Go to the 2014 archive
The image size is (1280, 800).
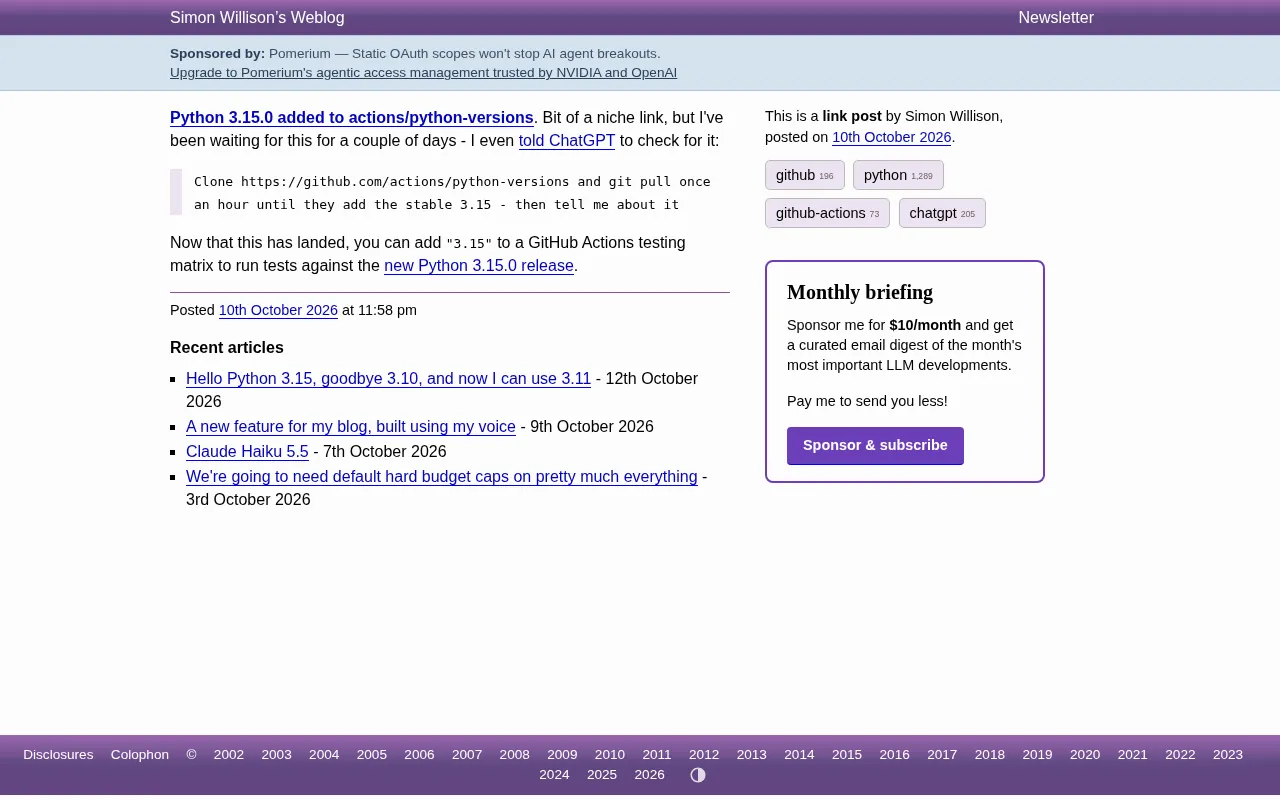(799, 755)
